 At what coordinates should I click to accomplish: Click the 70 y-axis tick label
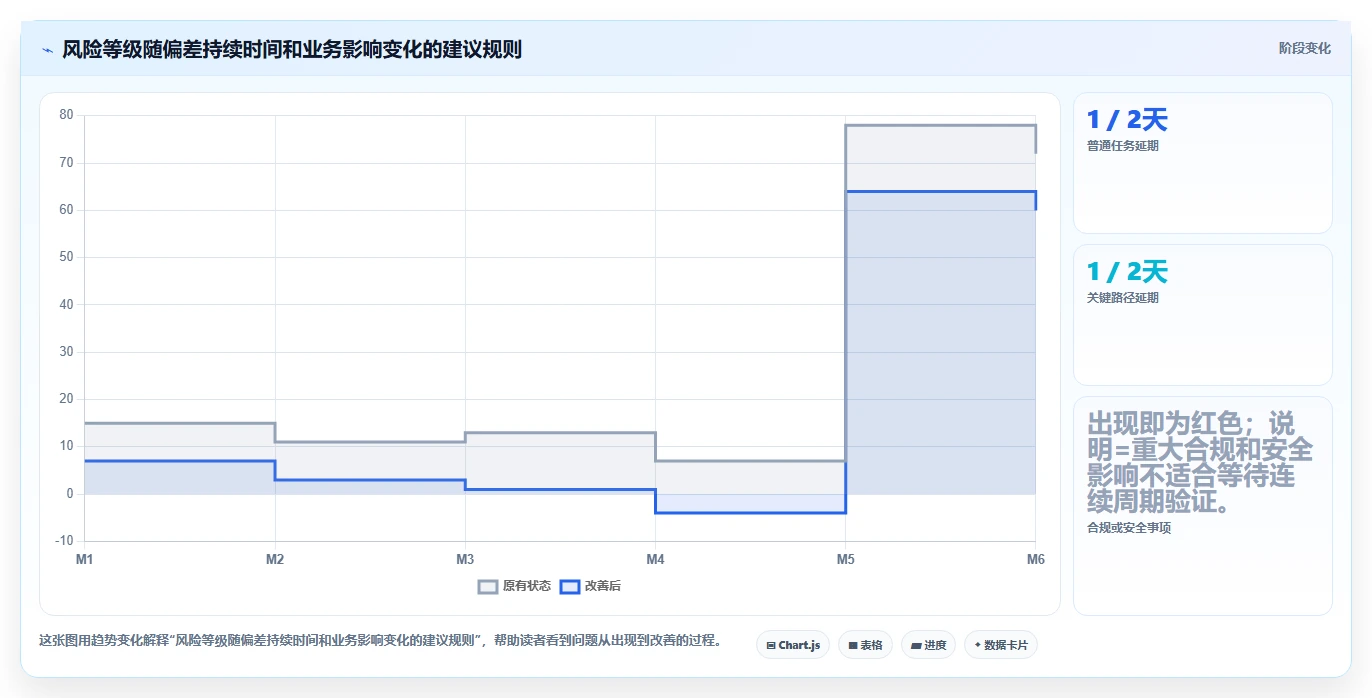click(x=66, y=162)
